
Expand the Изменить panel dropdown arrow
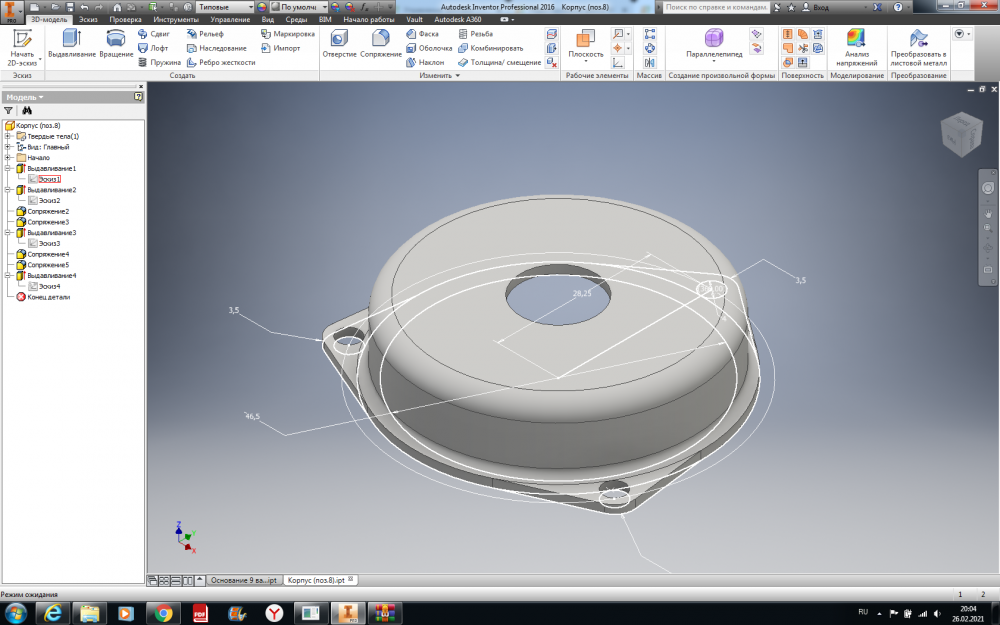point(458,76)
